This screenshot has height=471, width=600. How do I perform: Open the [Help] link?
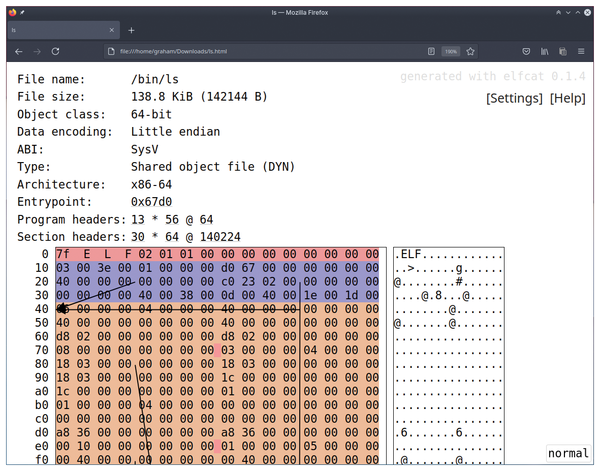567,98
